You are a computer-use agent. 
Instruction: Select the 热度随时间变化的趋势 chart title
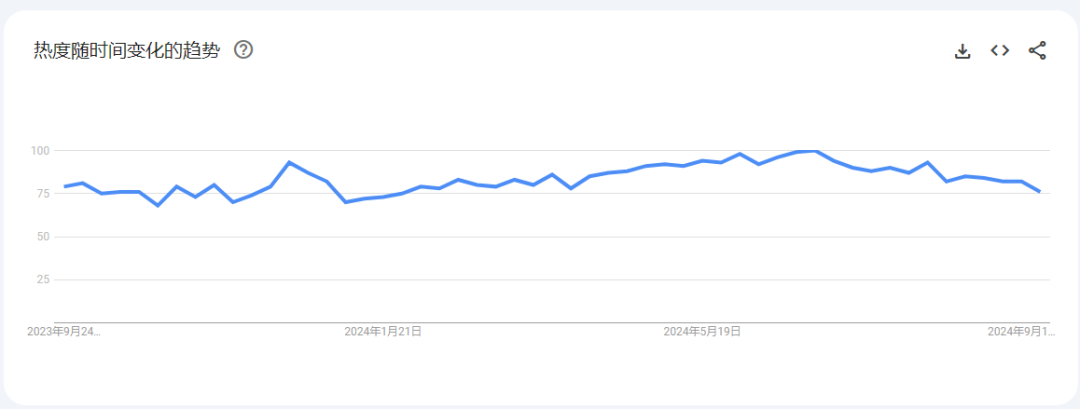127,51
